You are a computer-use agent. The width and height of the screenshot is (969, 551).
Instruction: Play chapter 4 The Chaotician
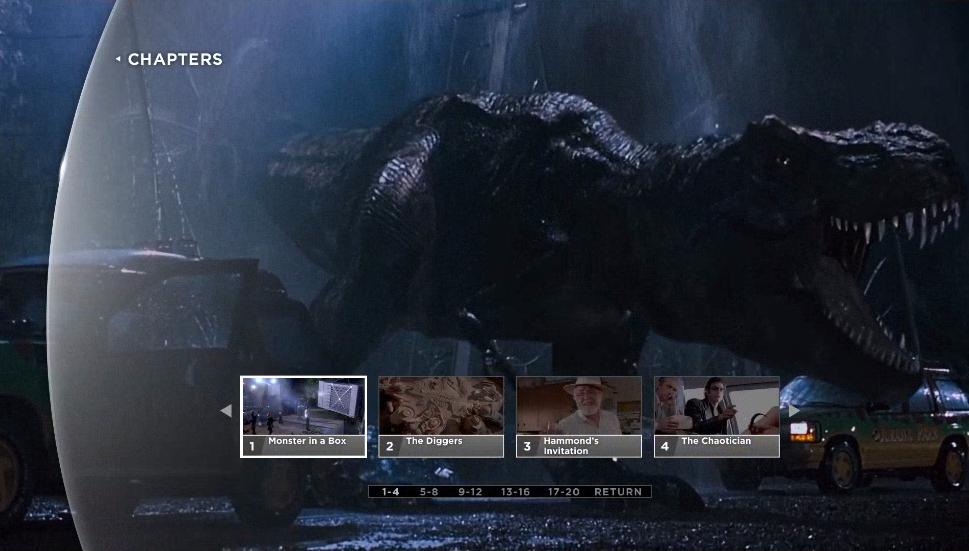717,417
